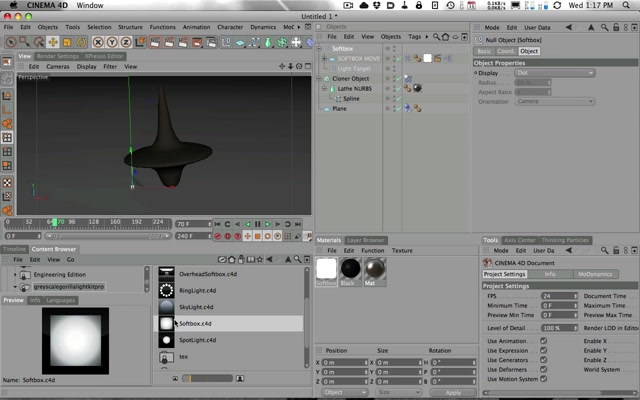The image size is (640, 400).
Task: Select the Softbox white material
Action: click(326, 271)
